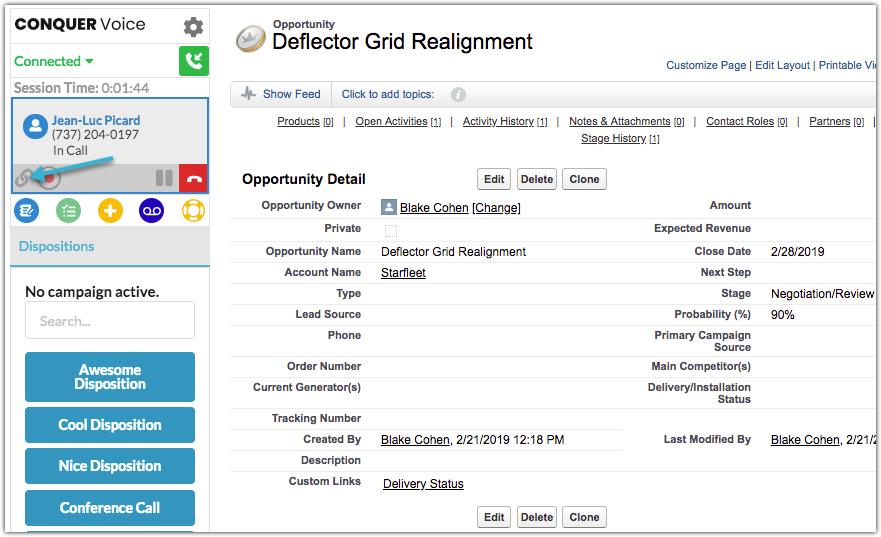The image size is (881, 537).
Task: Hang up the call with red button
Action: click(194, 179)
